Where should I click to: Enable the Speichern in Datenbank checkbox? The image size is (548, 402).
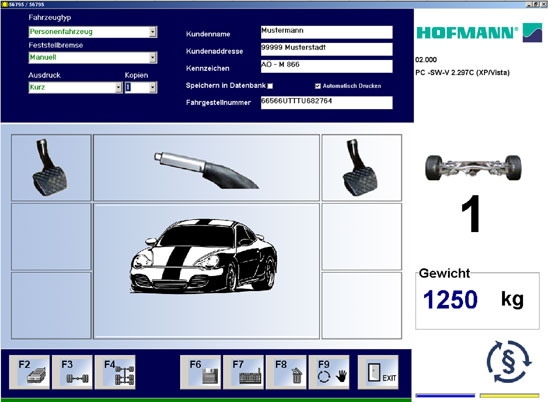pyautogui.click(x=270, y=86)
